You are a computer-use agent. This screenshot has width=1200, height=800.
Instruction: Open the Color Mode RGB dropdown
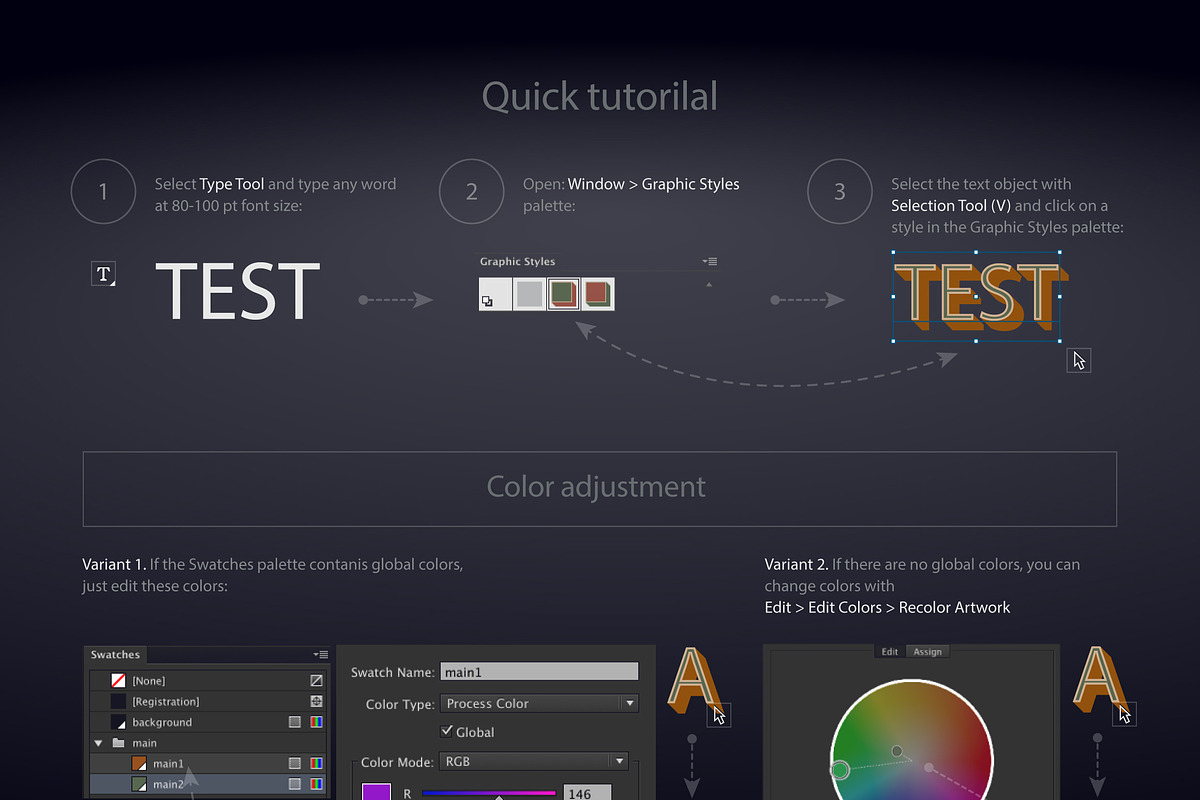(x=533, y=761)
